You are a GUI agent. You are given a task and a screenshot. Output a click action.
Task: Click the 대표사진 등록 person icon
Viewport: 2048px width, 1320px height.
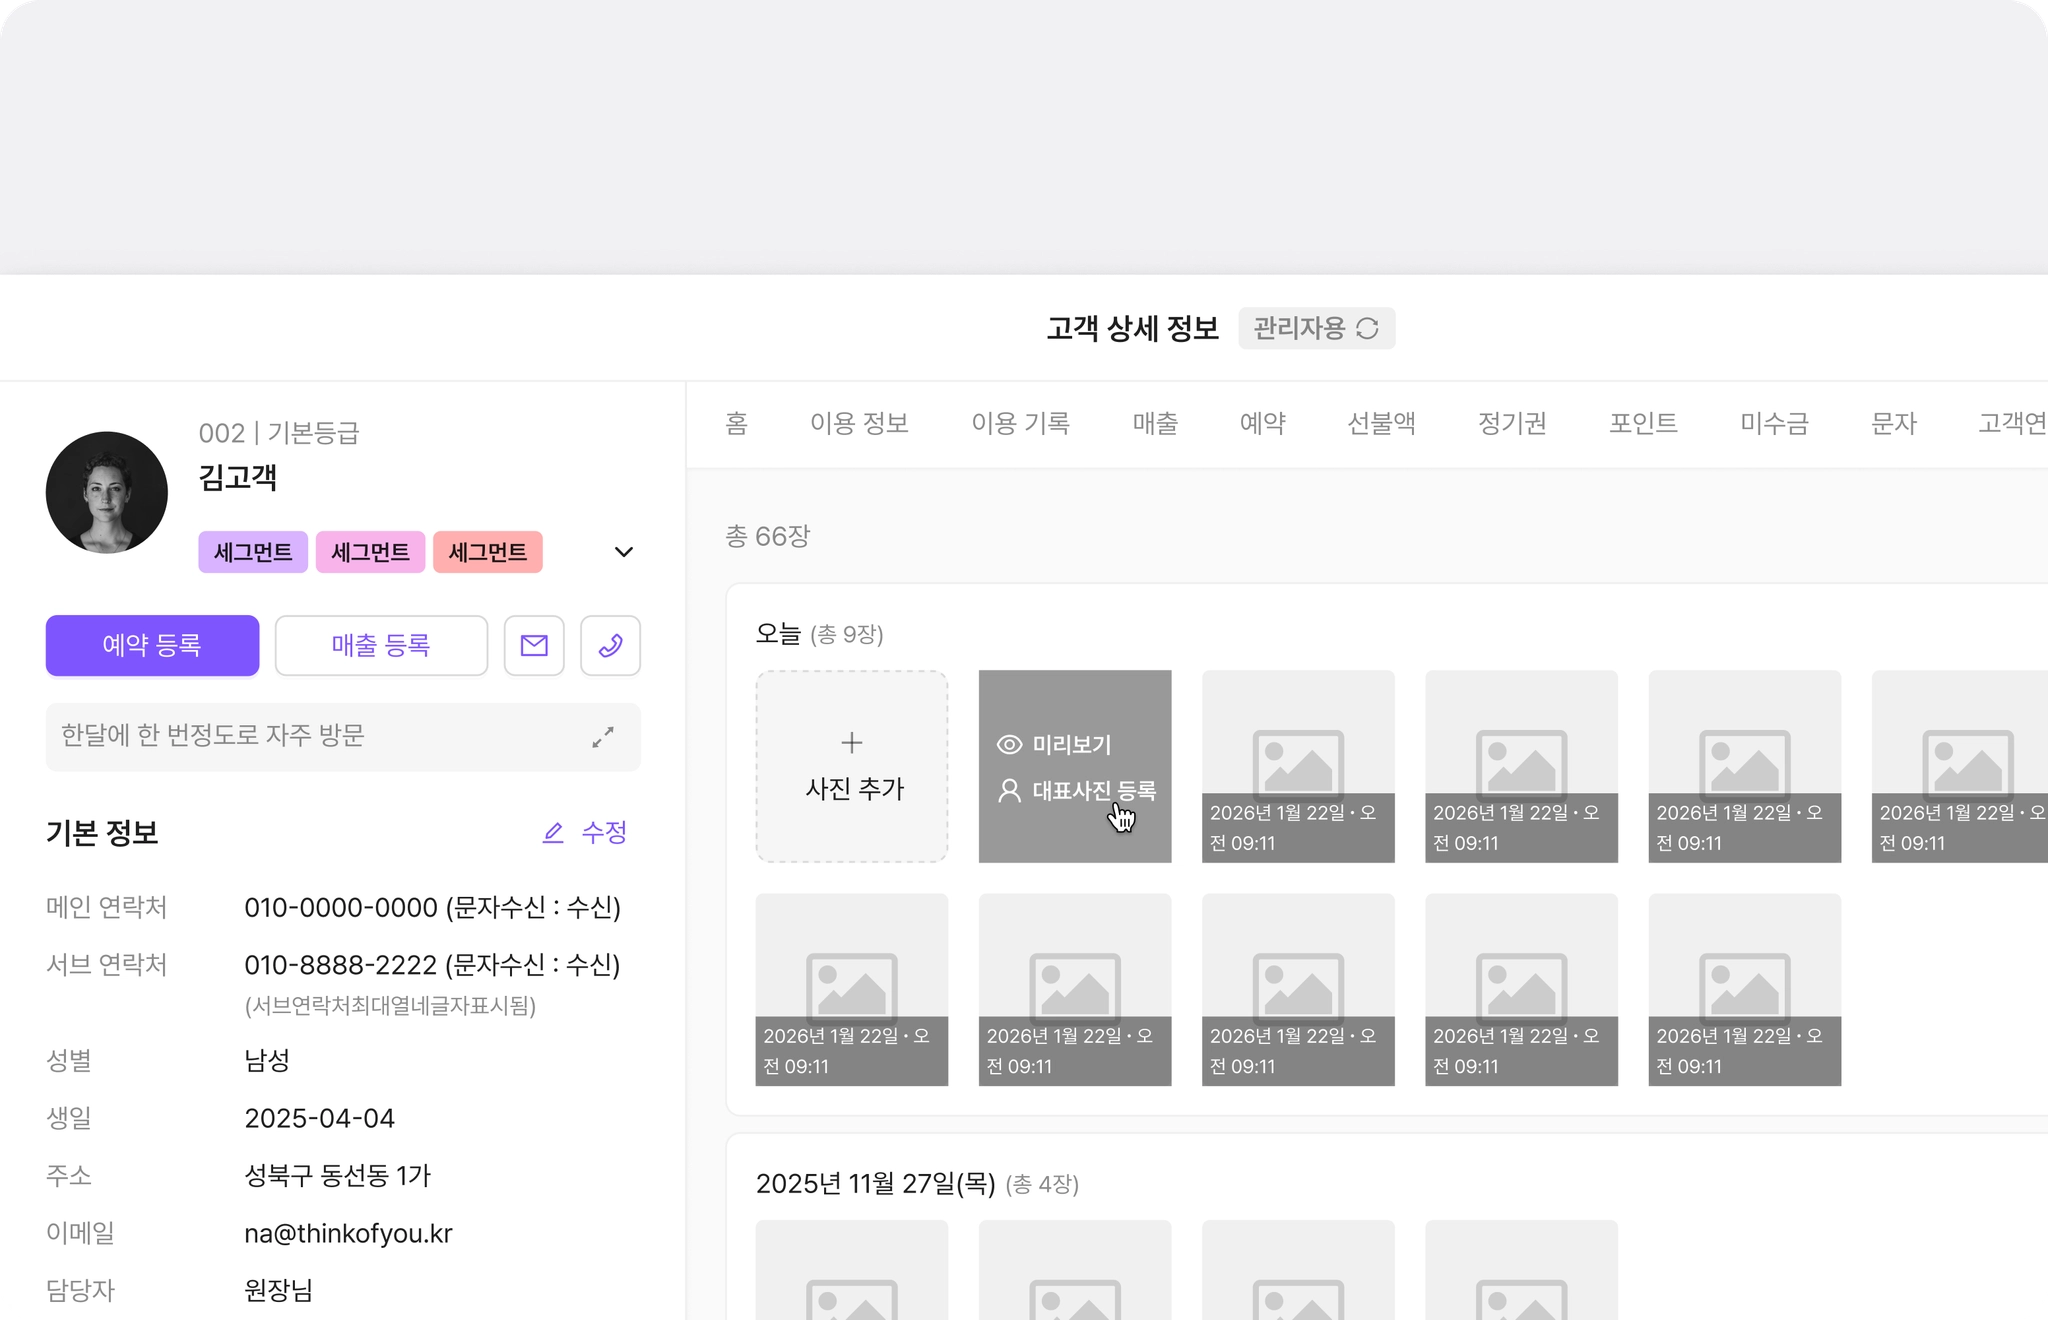[1009, 791]
